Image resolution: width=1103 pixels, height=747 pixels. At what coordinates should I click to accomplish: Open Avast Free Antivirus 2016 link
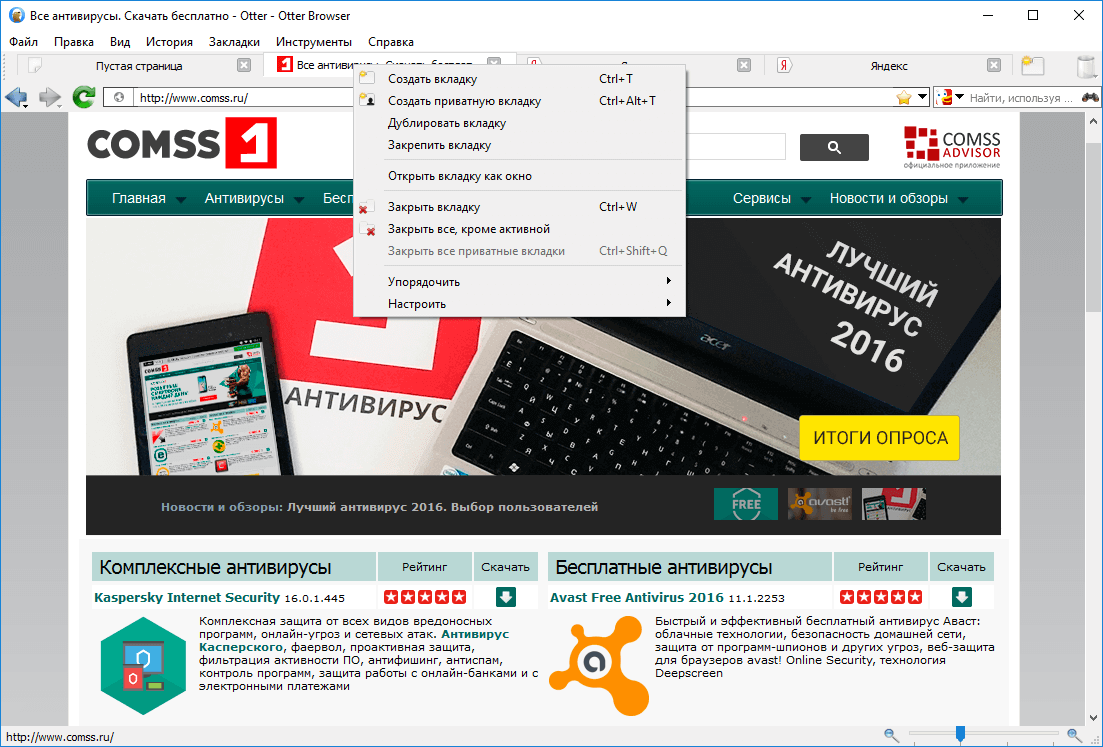[x=637, y=597]
